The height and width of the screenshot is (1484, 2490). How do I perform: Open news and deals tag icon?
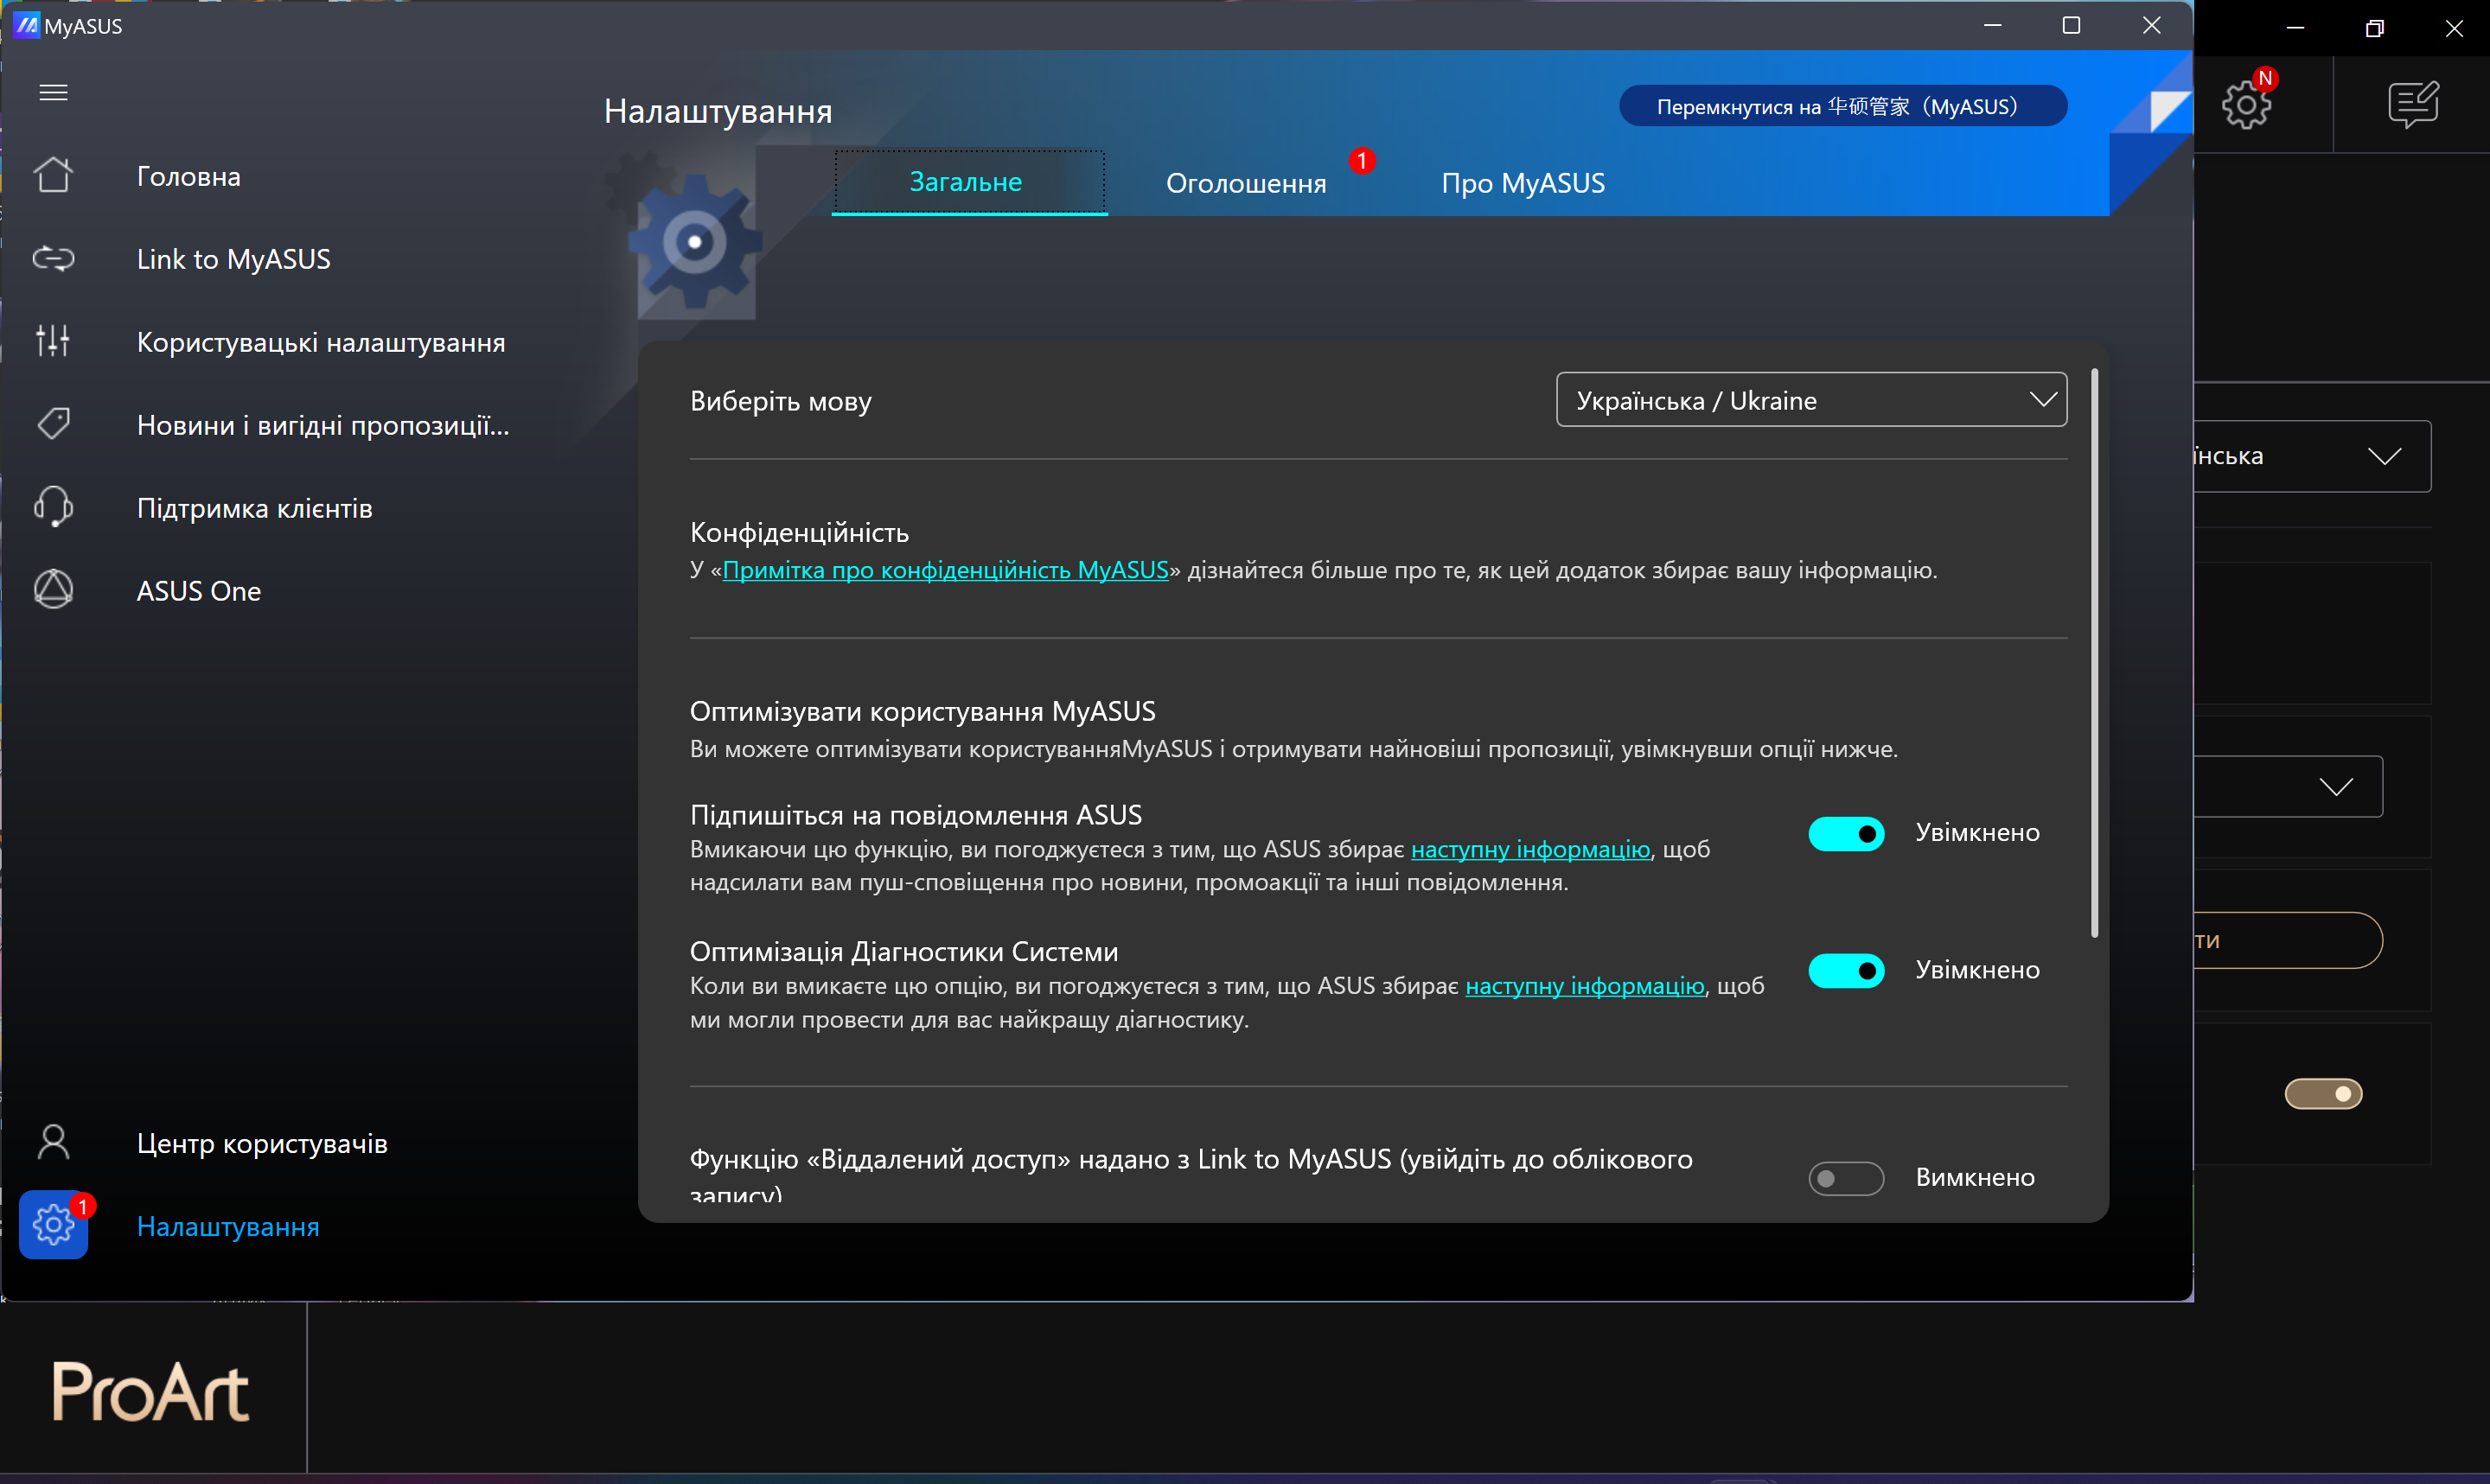click(53, 424)
